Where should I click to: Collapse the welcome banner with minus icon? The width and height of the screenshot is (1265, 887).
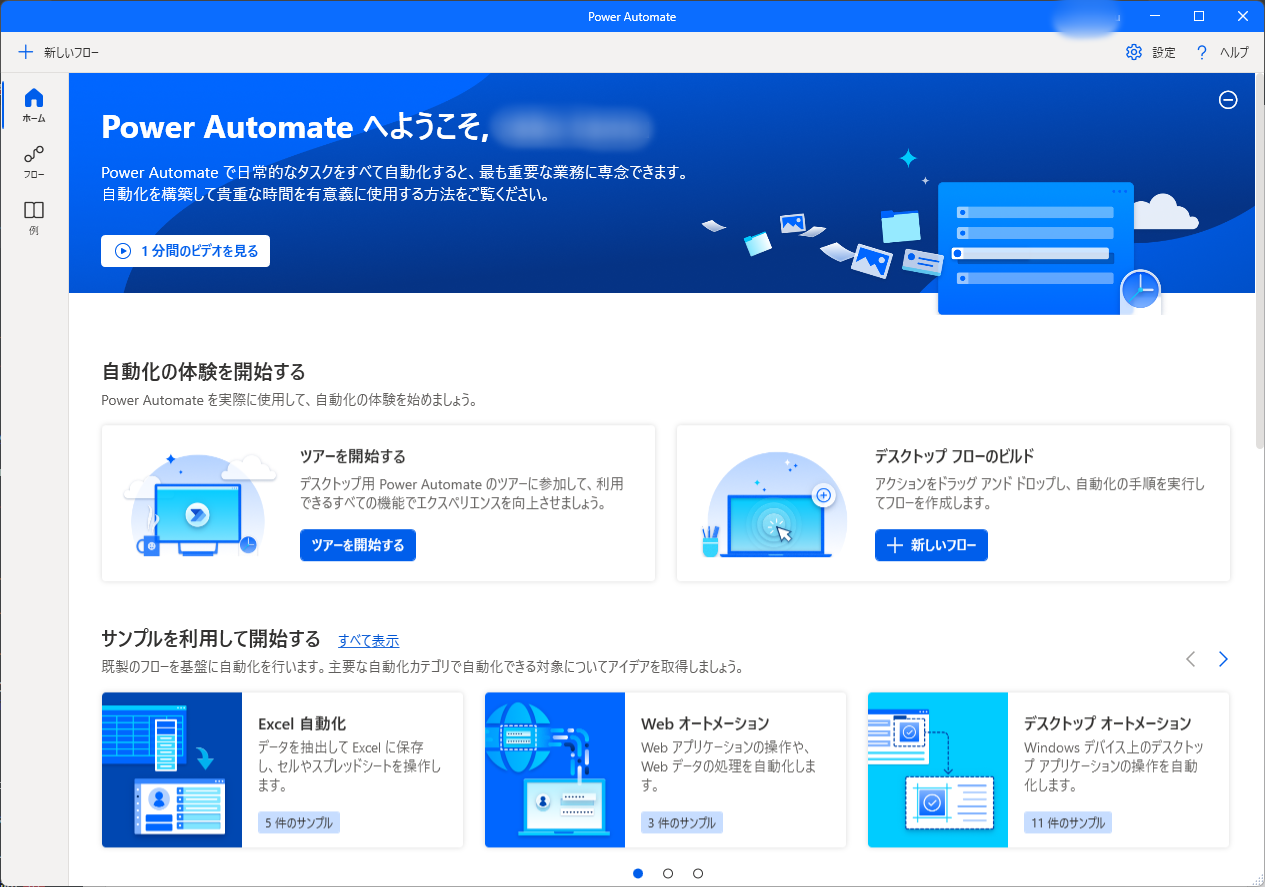(x=1228, y=99)
